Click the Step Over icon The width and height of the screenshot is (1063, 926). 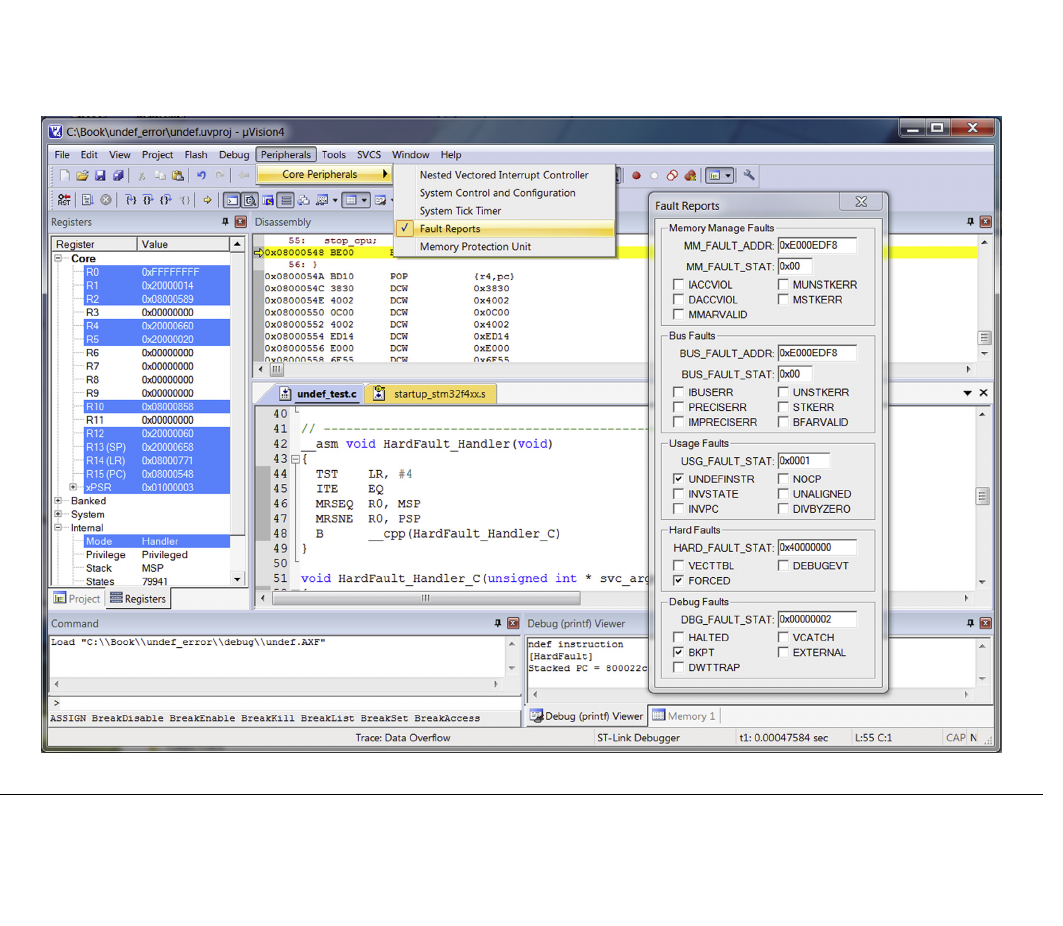click(x=148, y=200)
